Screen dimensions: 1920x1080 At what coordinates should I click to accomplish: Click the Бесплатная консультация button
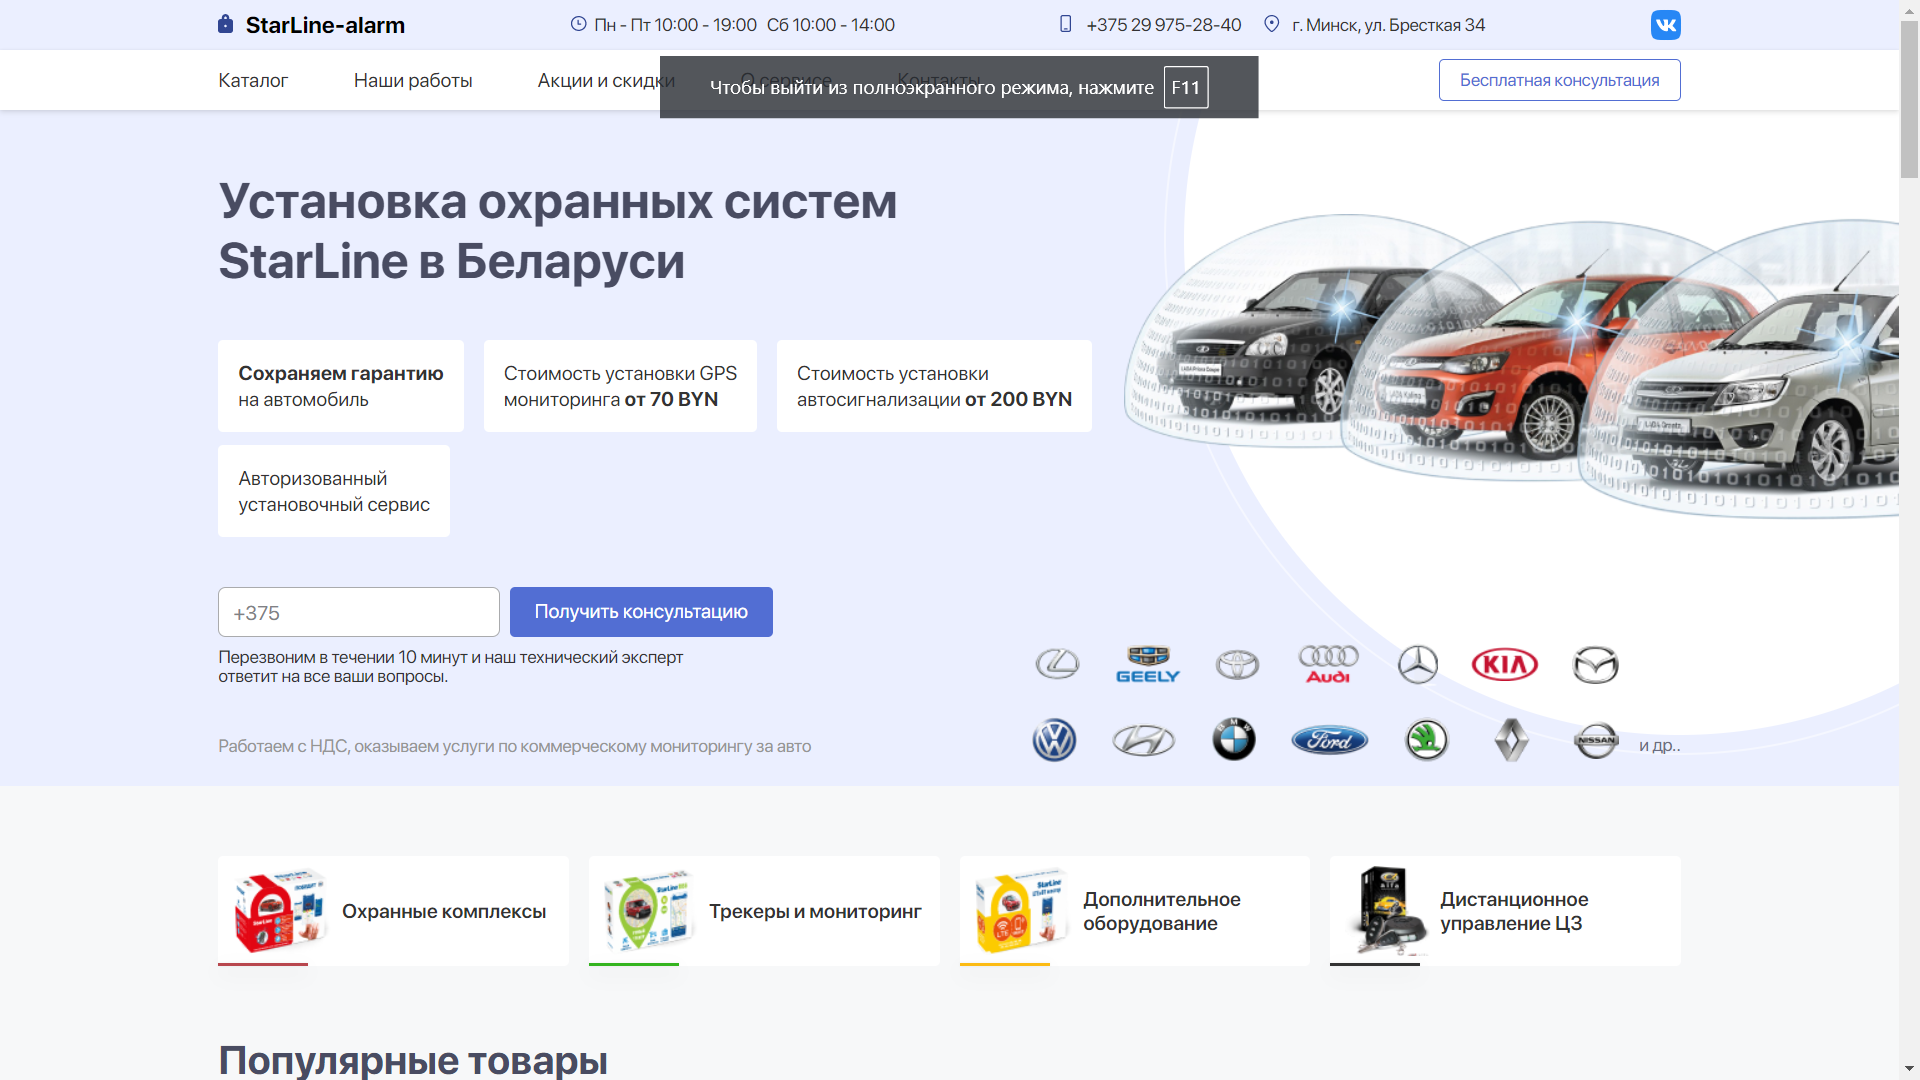1559,80
